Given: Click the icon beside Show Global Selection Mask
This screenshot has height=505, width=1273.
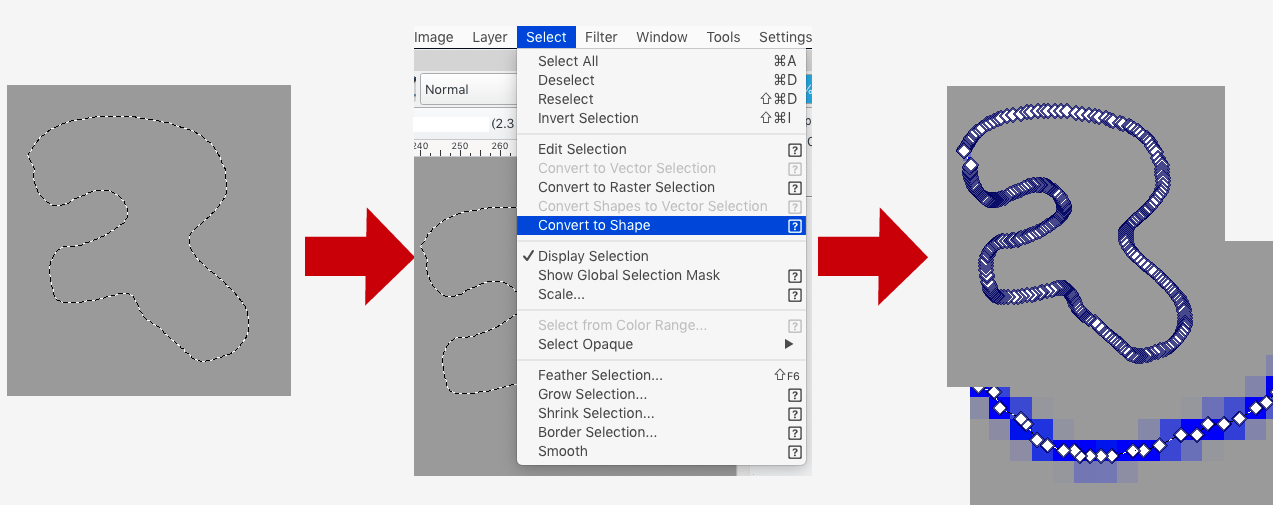Looking at the screenshot, I should pos(795,276).
